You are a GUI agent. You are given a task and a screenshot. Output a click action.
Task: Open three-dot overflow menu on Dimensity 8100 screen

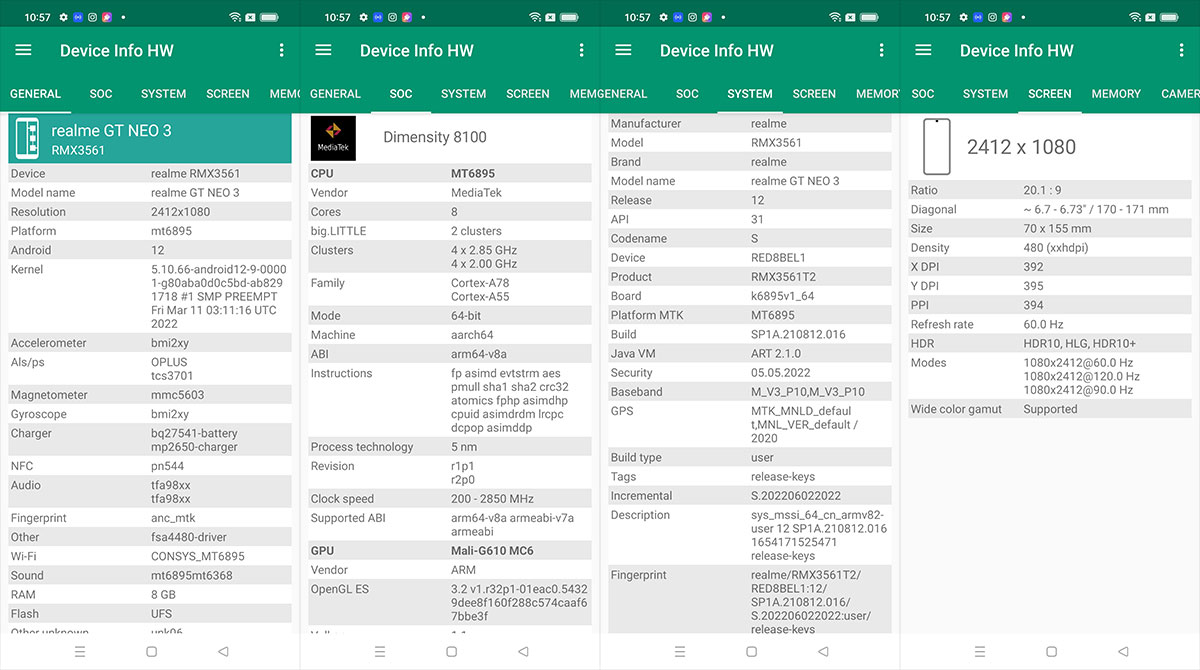pos(582,50)
